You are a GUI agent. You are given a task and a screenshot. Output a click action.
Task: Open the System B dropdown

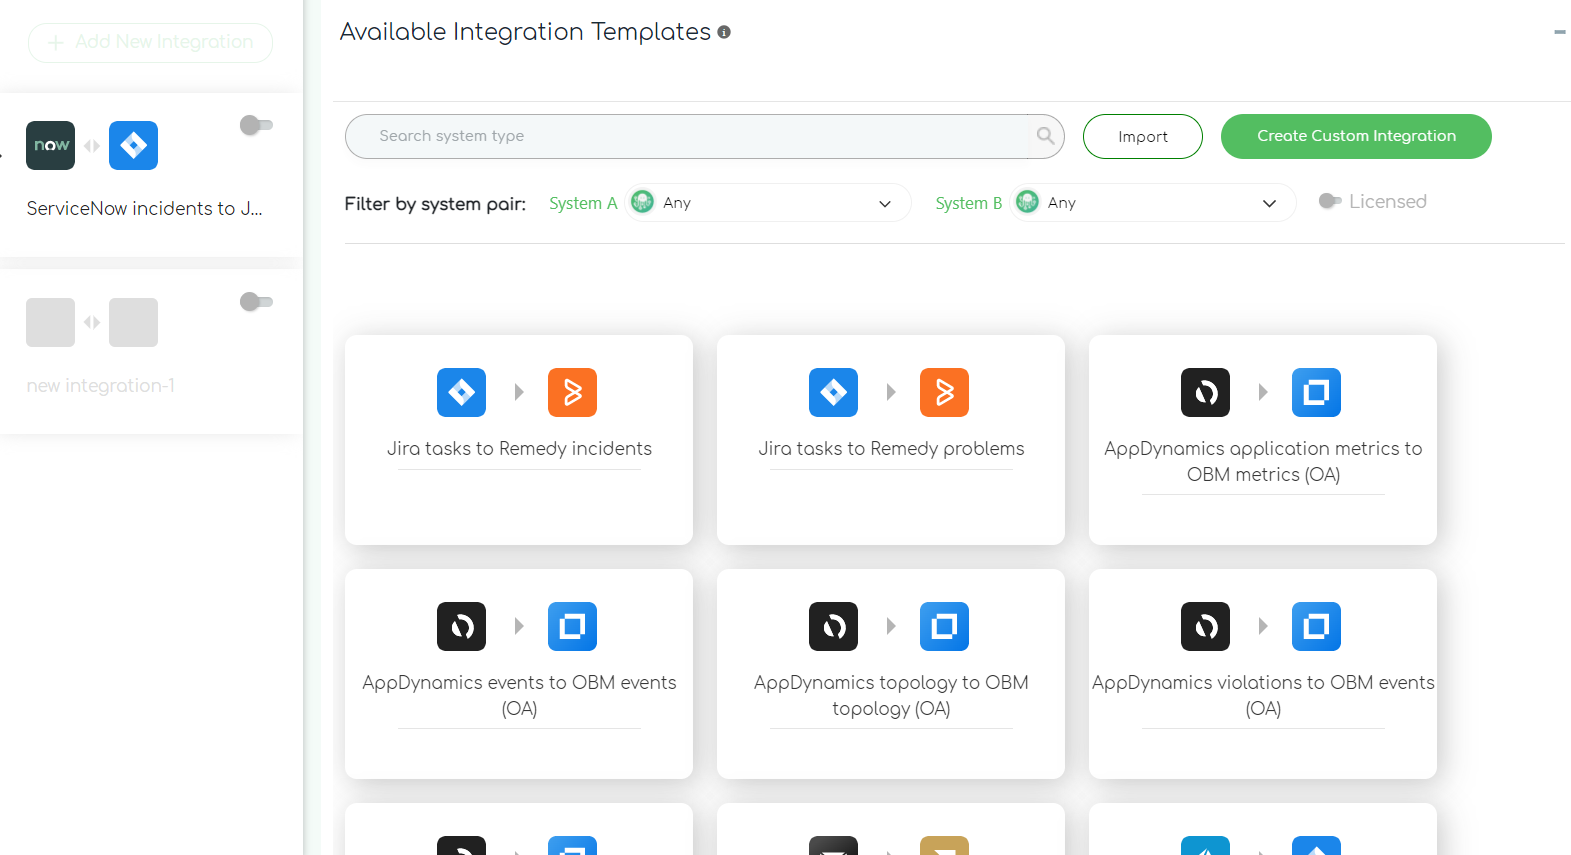pyautogui.click(x=1153, y=203)
